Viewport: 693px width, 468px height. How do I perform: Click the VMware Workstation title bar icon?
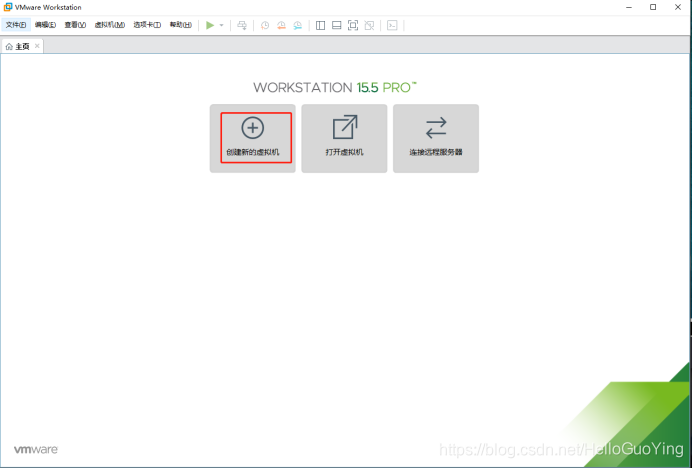tap(8, 7)
